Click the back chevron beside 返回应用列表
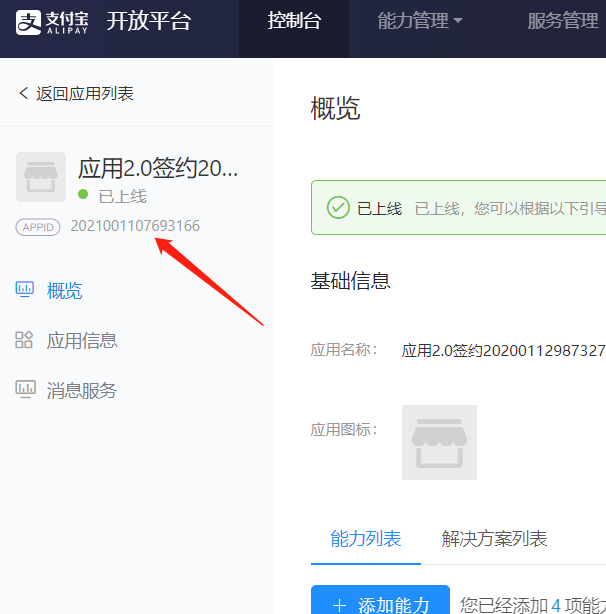This screenshot has height=614, width=606. tap(23, 93)
